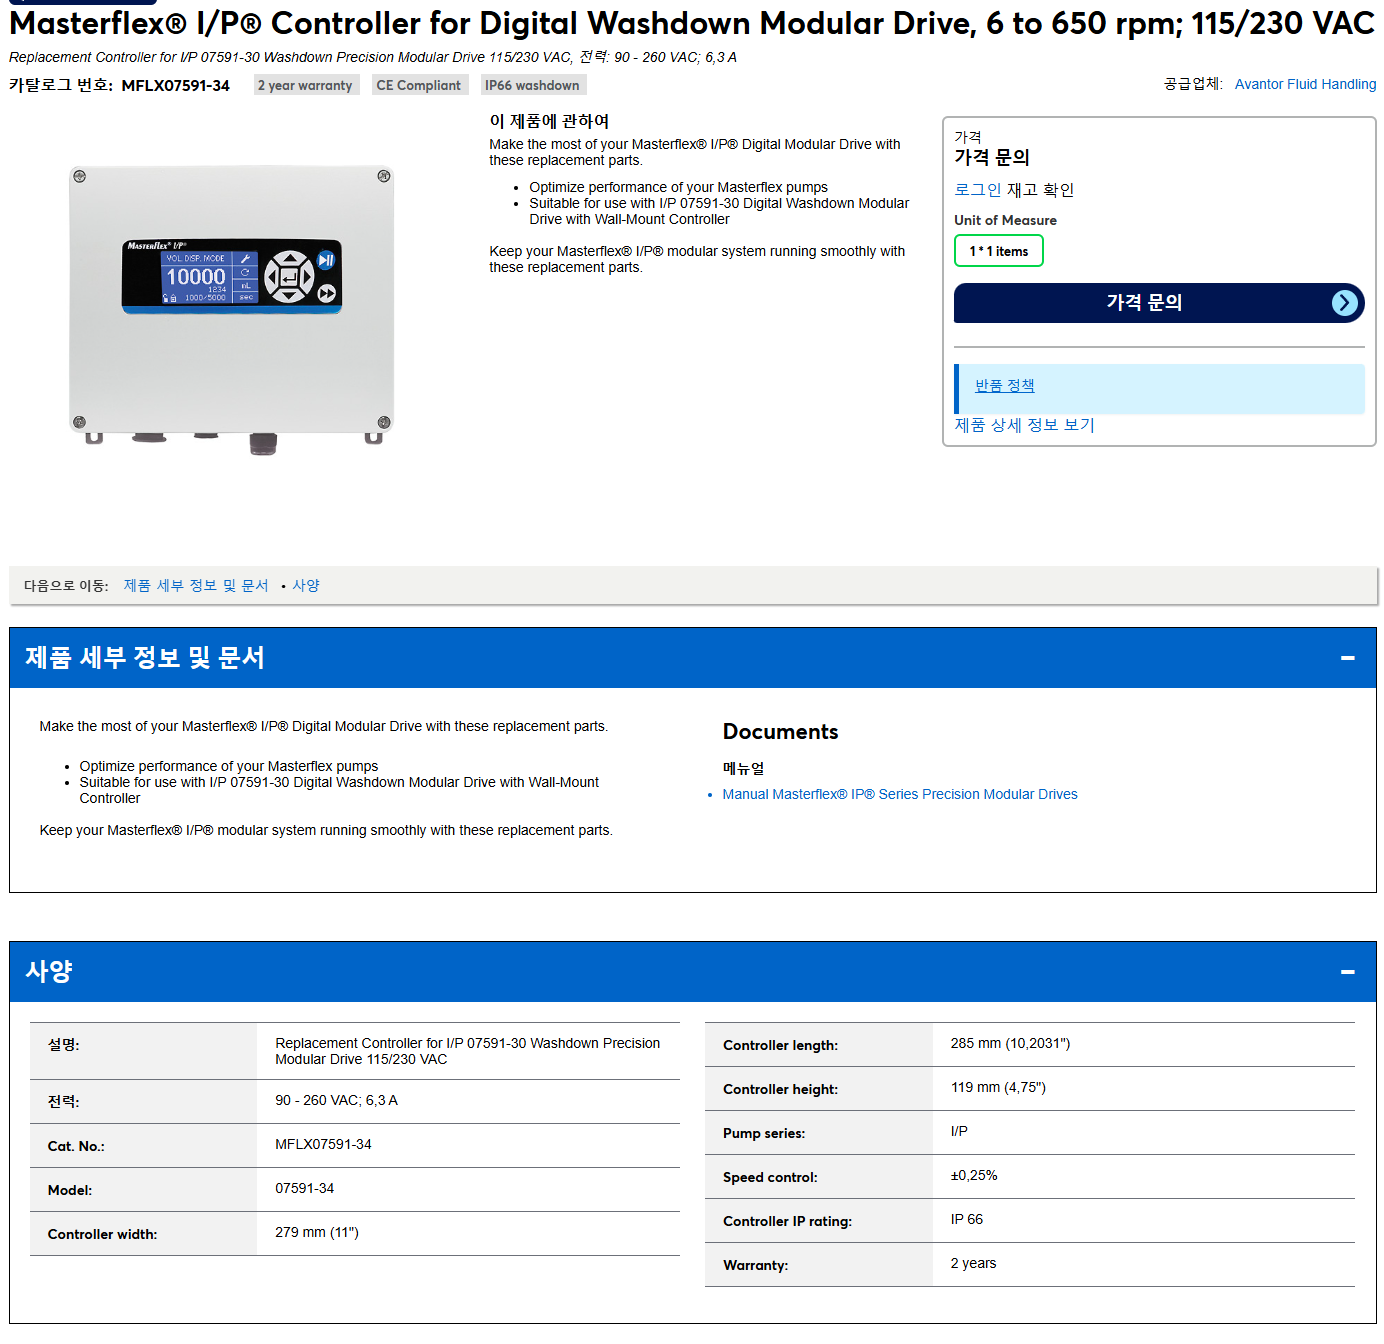Click the IP66 washdown badge
Viewport: 1384px width, 1344px height.
coord(532,86)
